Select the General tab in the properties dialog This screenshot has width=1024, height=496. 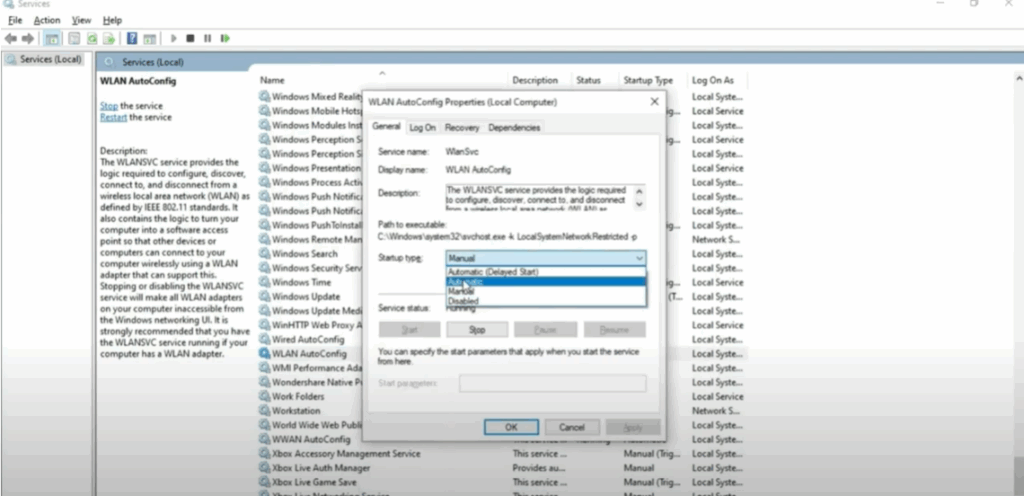(386, 127)
